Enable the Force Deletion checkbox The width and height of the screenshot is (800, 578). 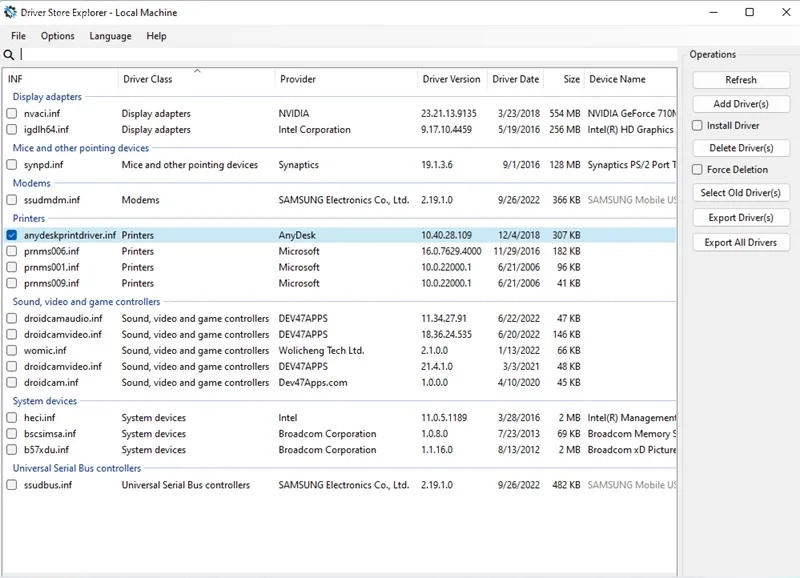pyautogui.click(x=698, y=170)
